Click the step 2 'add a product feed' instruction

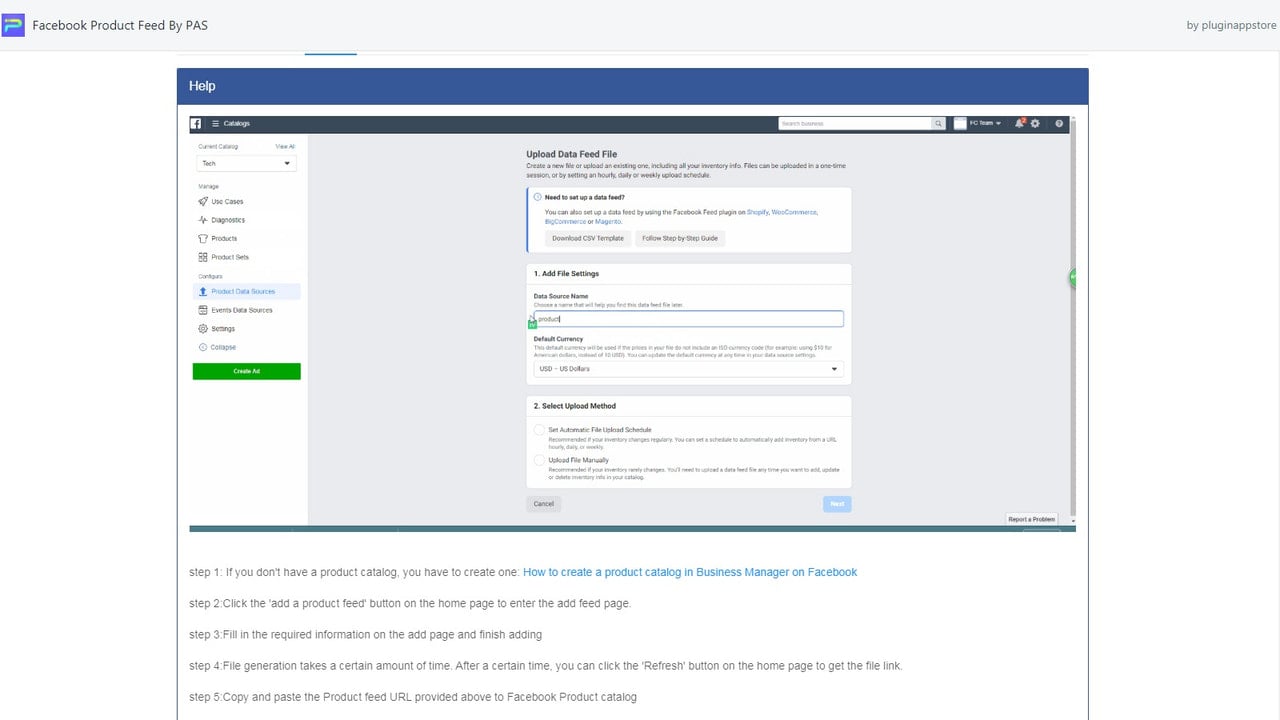[x=410, y=603]
